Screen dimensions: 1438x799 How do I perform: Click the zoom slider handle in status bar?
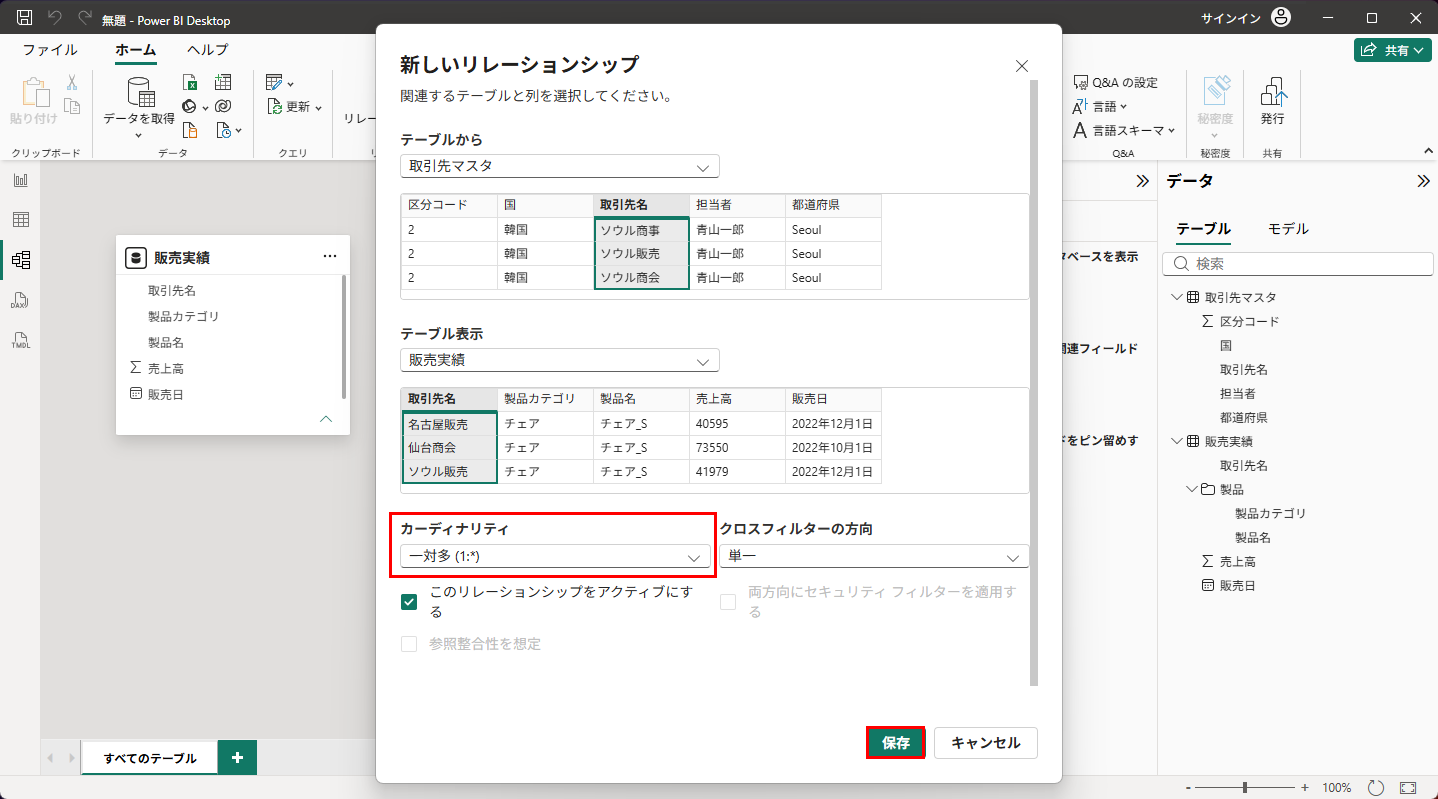(1244, 788)
